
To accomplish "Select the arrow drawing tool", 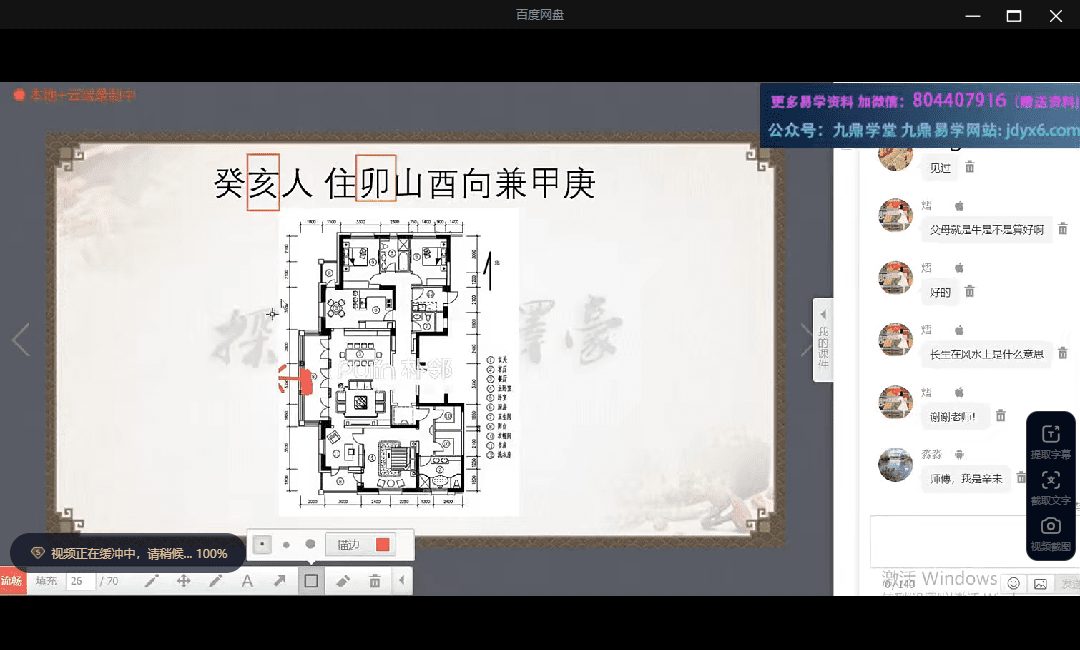I will pyautogui.click(x=279, y=581).
